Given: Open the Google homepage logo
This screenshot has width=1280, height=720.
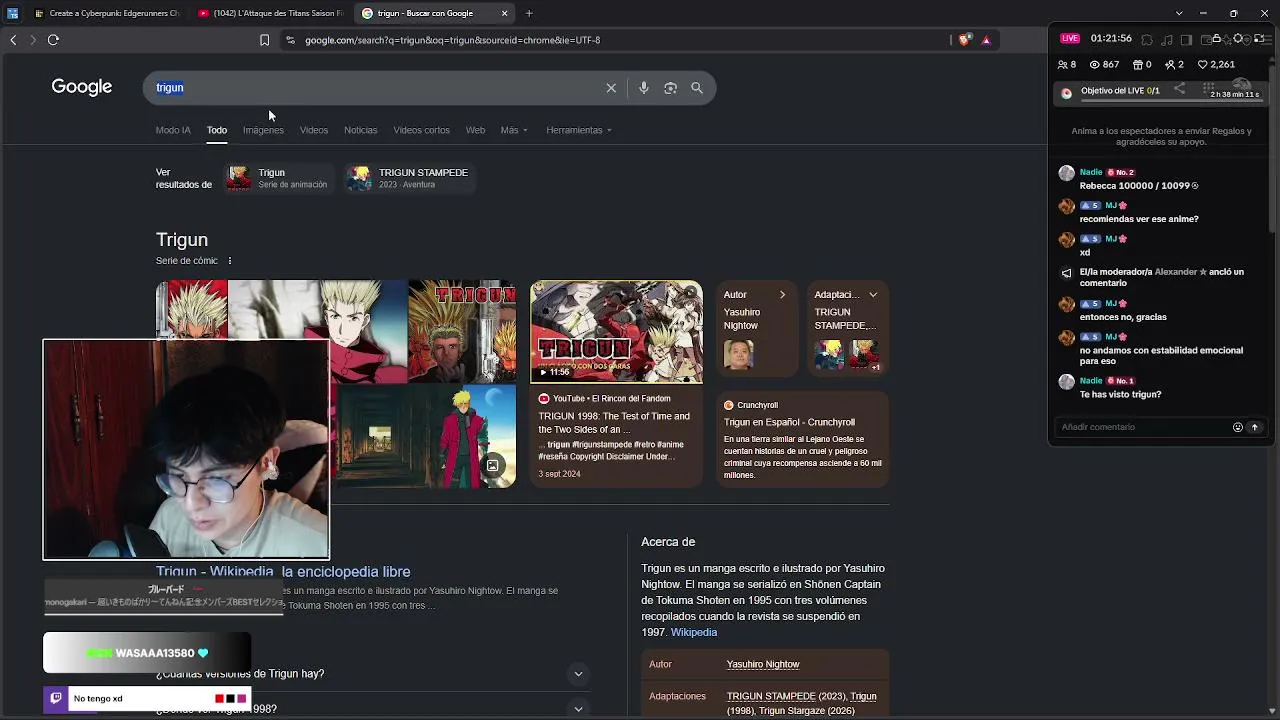Looking at the screenshot, I should tap(82, 87).
